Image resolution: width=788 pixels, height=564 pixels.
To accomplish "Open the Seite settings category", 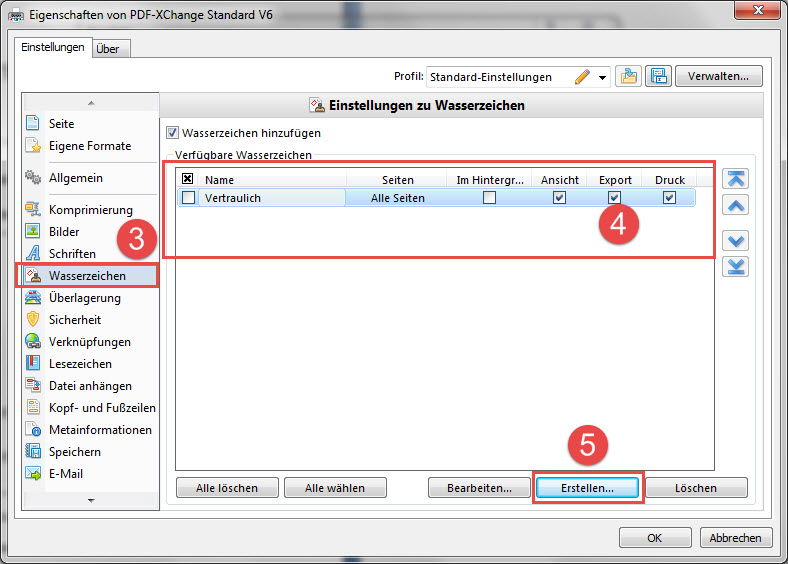I will 91,123.
